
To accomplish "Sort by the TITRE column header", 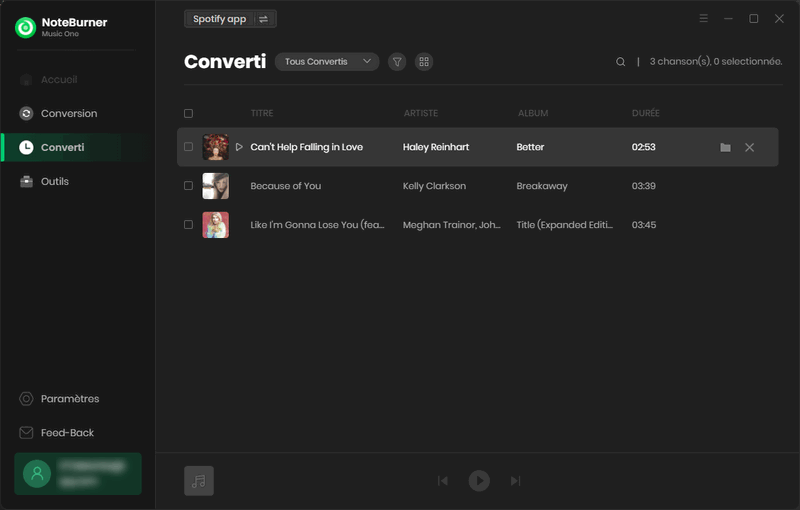I will [262, 113].
